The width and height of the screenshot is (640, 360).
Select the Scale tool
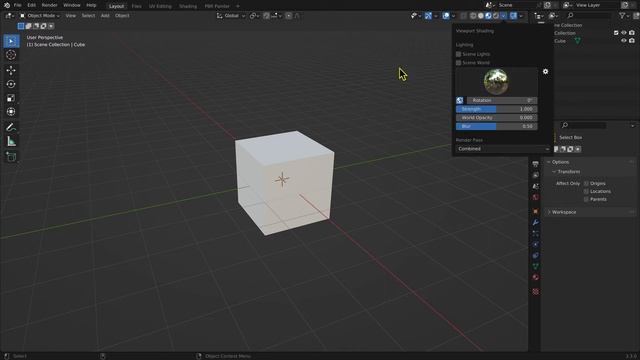coord(11,98)
